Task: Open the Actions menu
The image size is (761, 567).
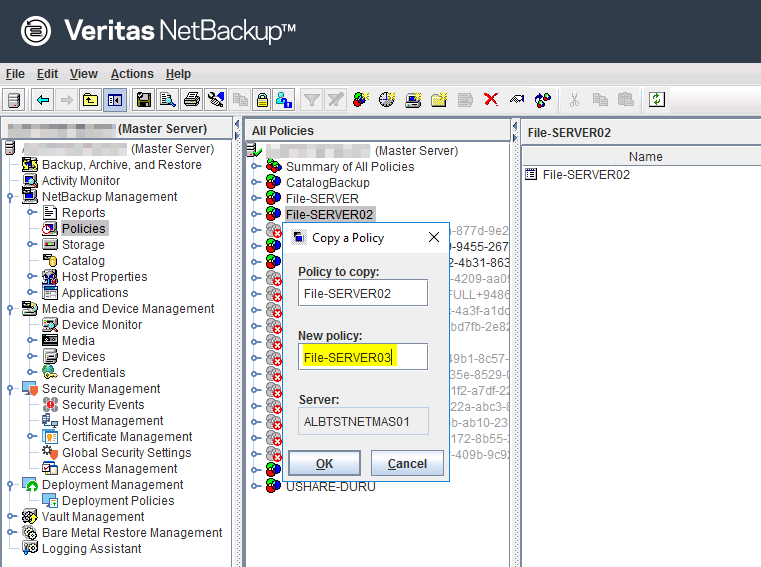Action: [132, 74]
